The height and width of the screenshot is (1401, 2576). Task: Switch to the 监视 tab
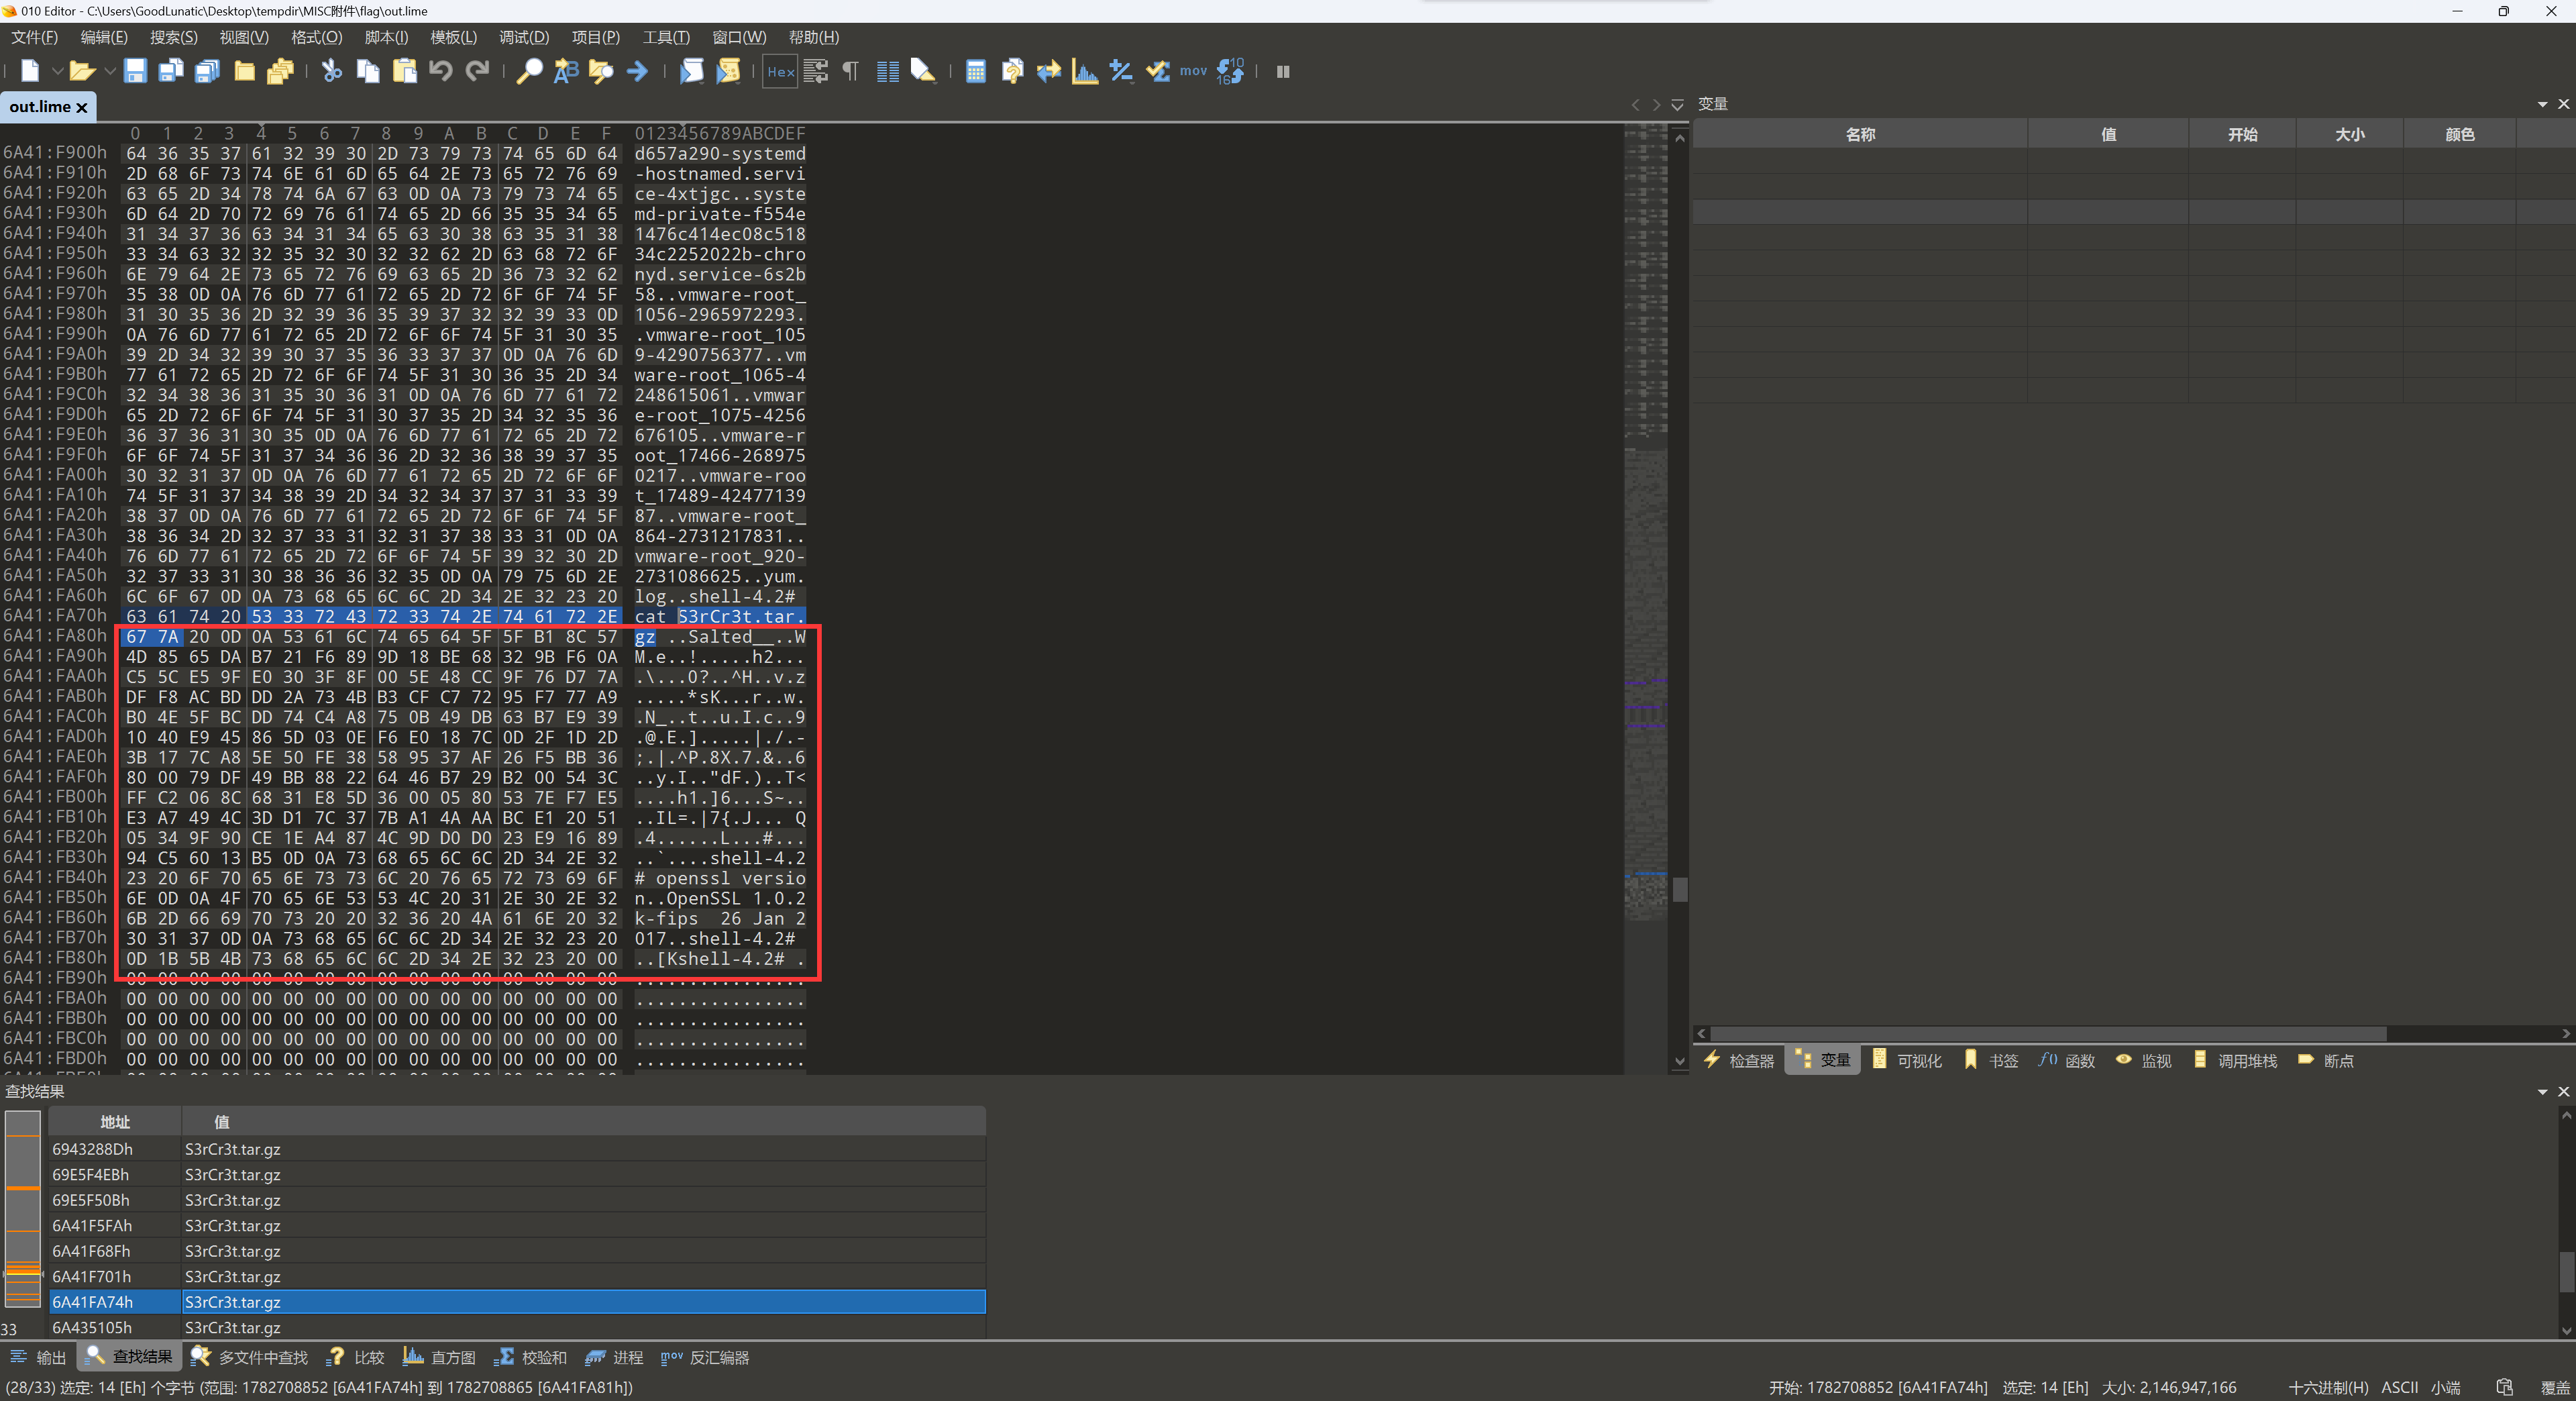2143,1060
